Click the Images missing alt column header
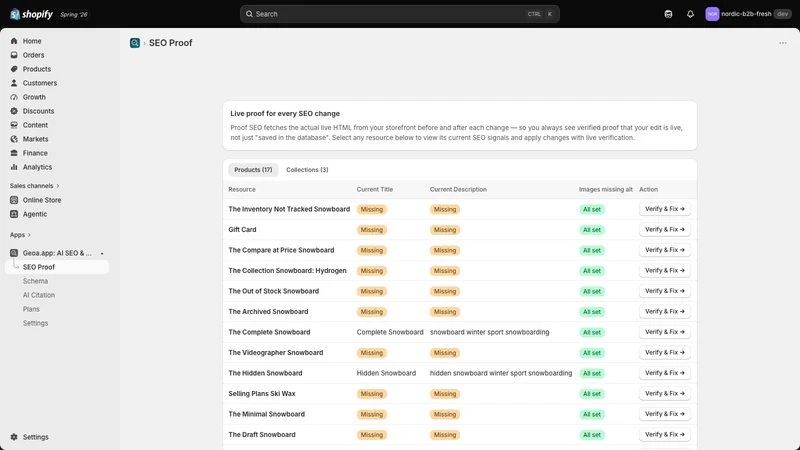The width and height of the screenshot is (800, 450). tap(606, 189)
